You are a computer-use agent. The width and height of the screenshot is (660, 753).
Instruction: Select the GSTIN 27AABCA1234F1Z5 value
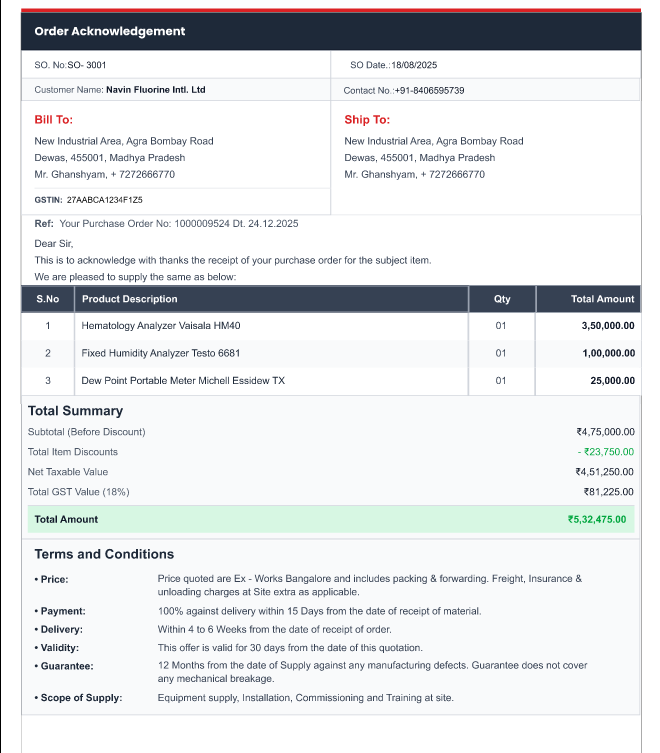105,200
